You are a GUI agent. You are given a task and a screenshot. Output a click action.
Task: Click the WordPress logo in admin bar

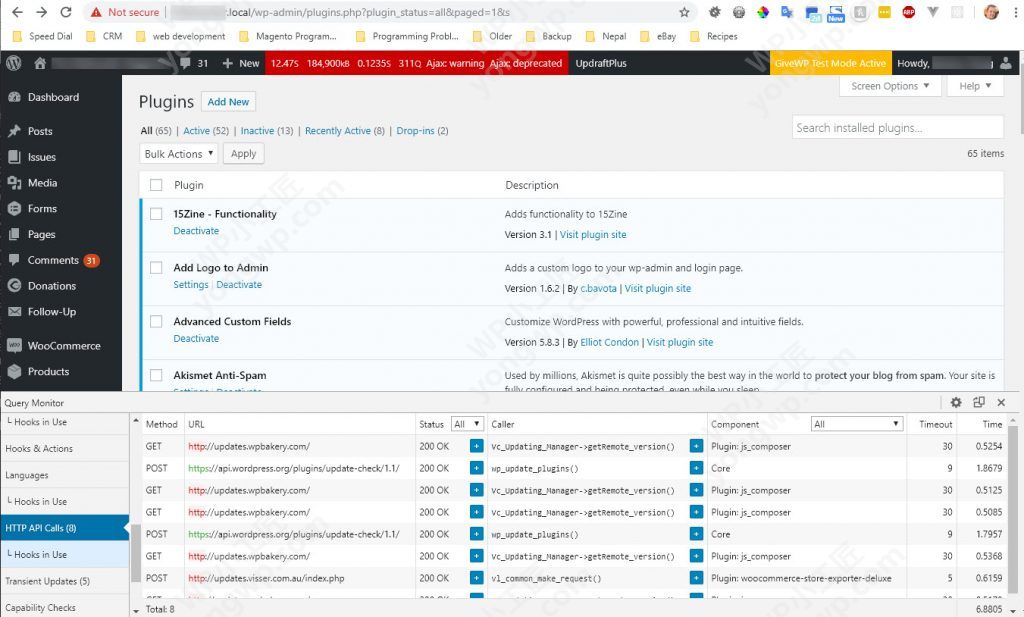13,63
